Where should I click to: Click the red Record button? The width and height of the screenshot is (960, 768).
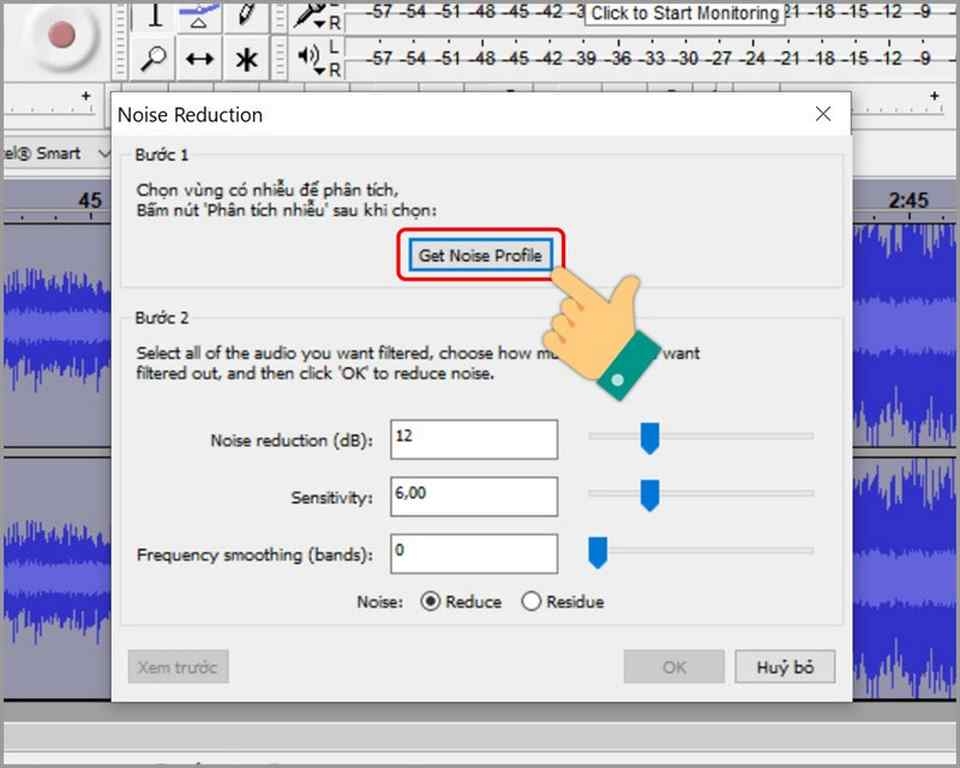tap(61, 34)
